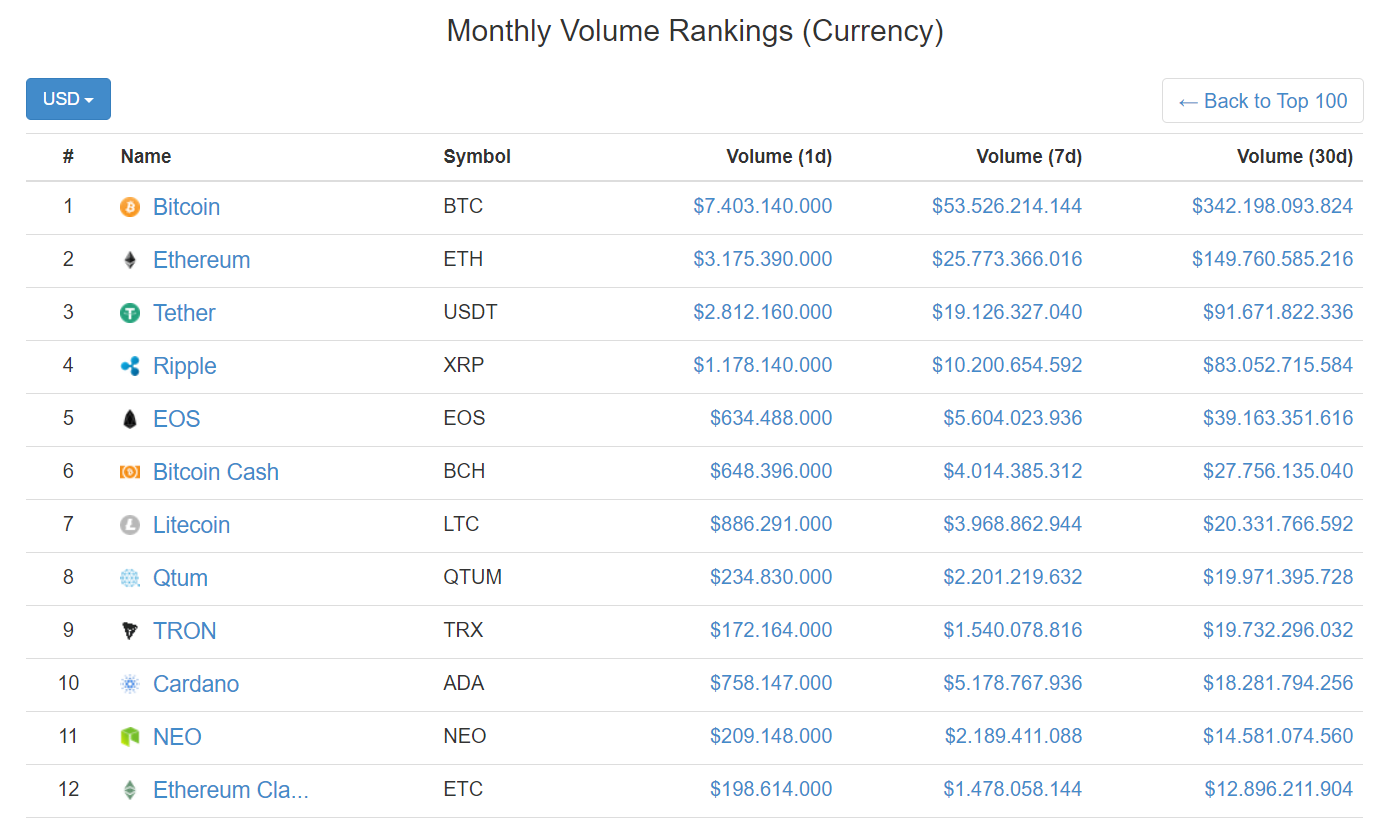Click the Qtum logo icon
This screenshot has width=1379, height=821.
point(130,578)
